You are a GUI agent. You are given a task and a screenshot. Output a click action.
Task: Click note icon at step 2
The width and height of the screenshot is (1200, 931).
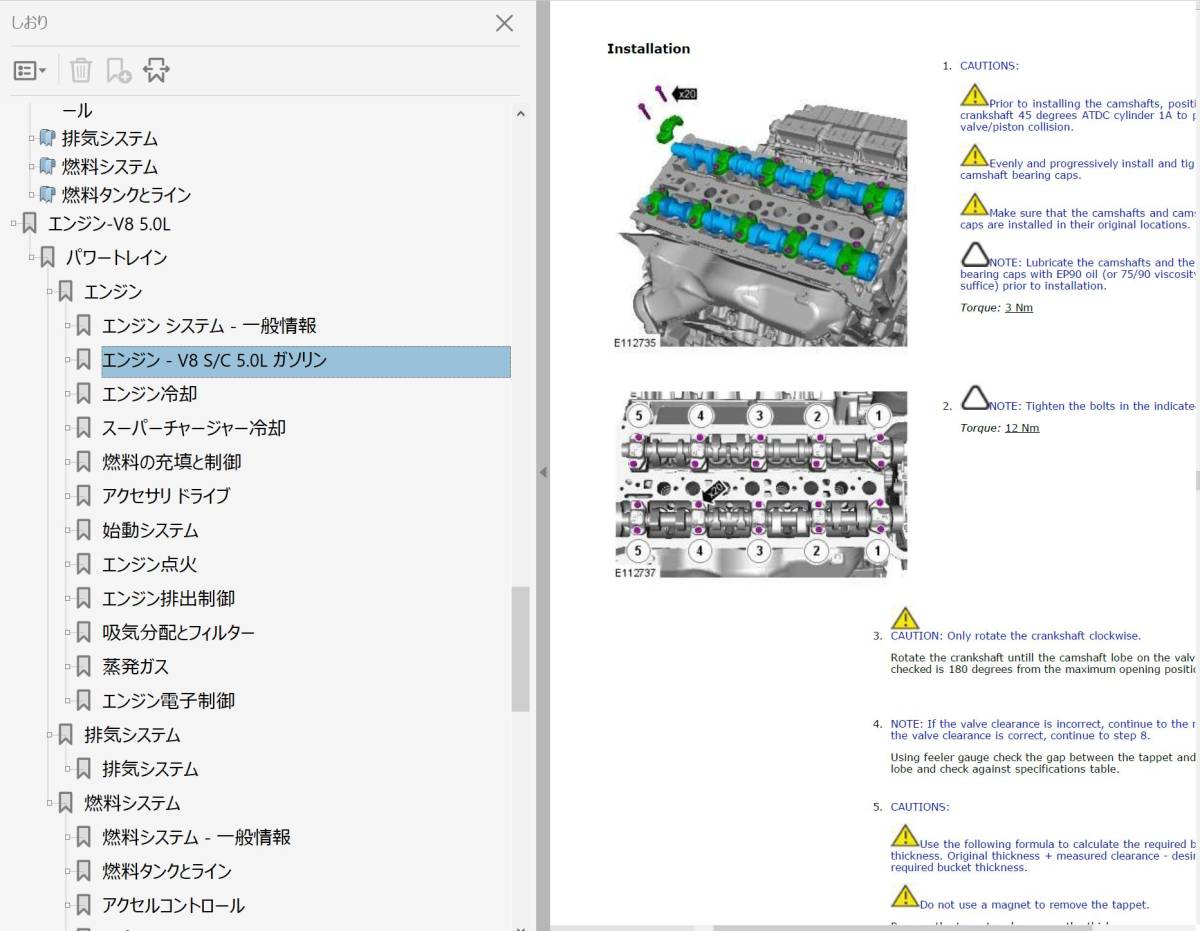[x=975, y=398]
